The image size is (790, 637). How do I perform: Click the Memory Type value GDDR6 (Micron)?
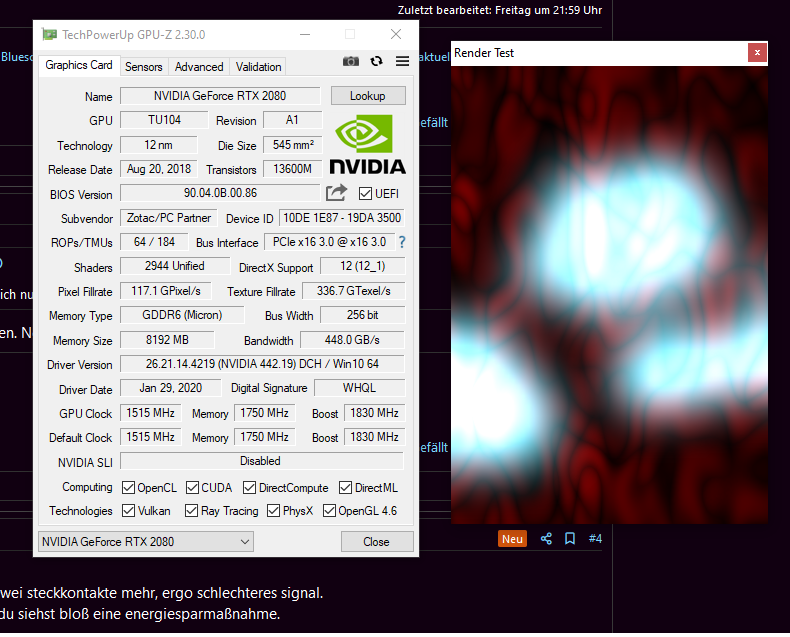point(182,315)
